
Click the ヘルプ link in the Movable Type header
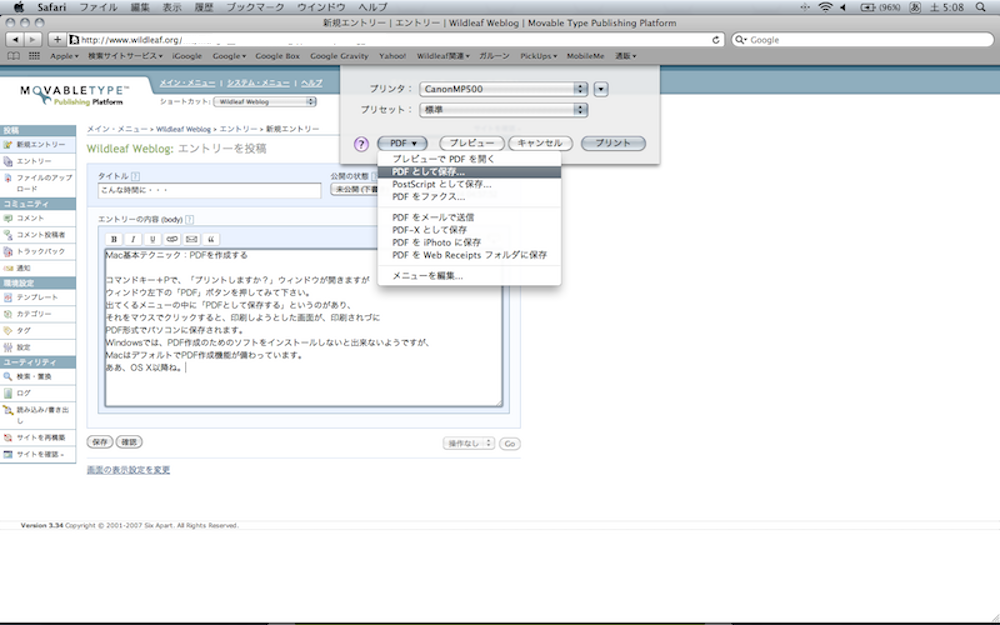point(312,83)
